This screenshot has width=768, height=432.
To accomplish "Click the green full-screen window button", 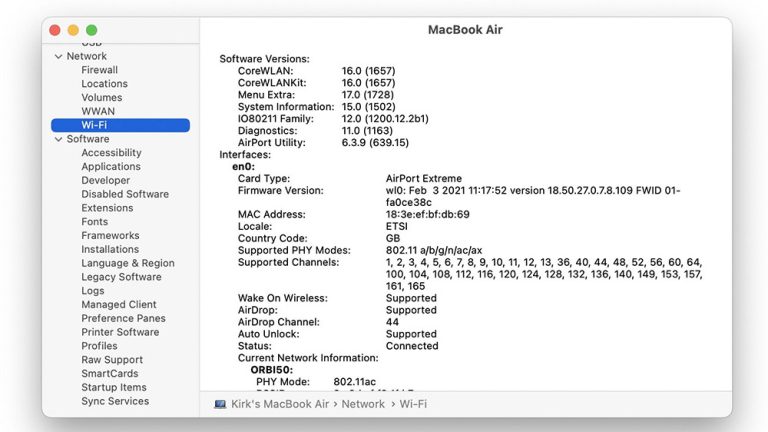I will coord(92,31).
